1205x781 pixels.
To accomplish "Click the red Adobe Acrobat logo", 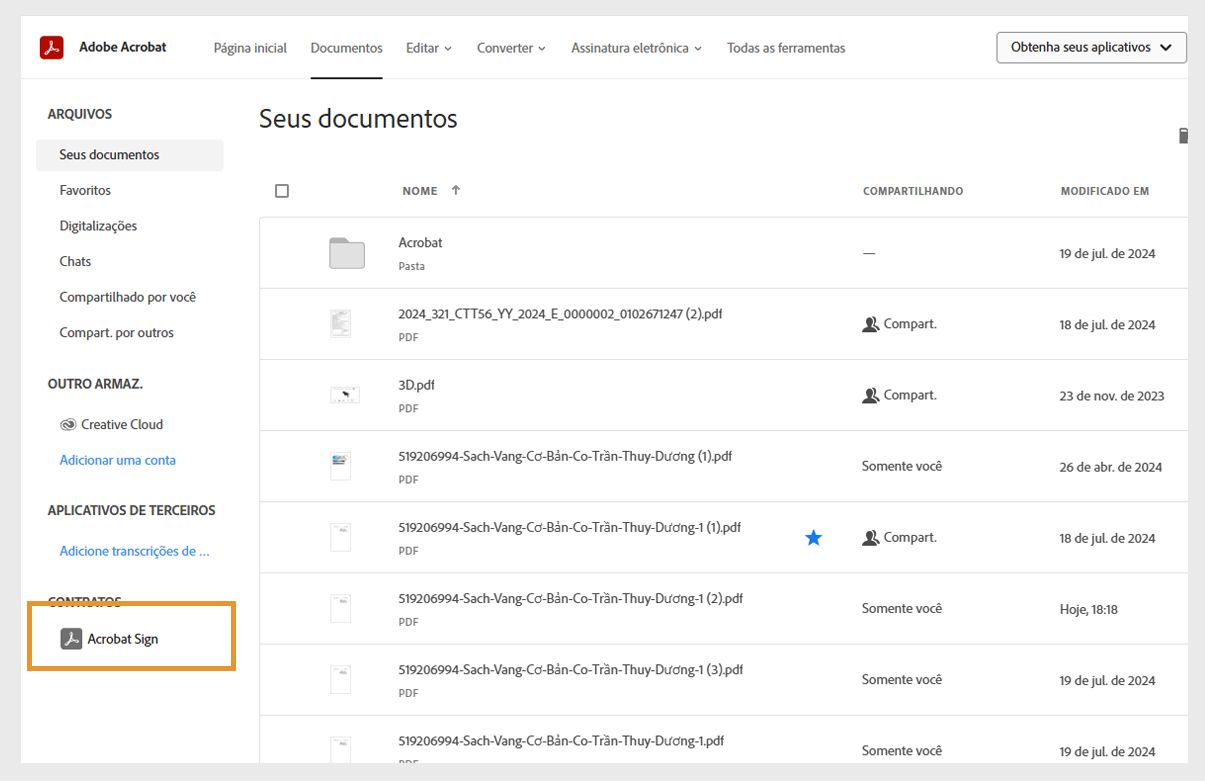I will coord(52,46).
